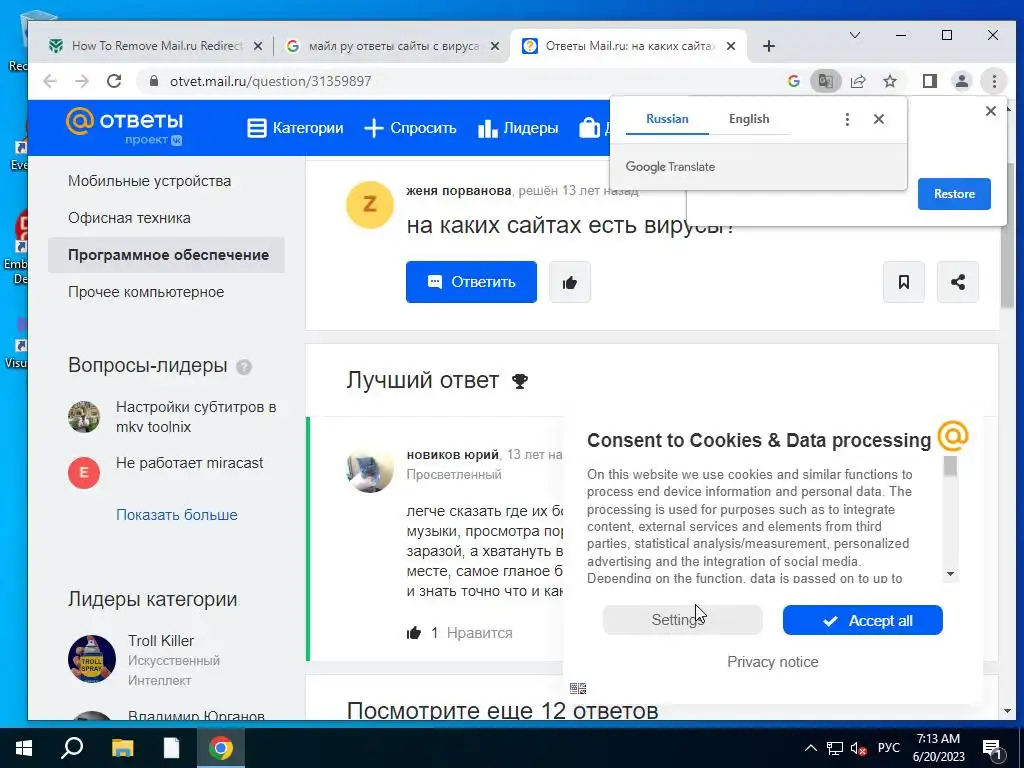1024x768 pixels.
Task: Open Офисная техника category
Action: click(x=129, y=218)
